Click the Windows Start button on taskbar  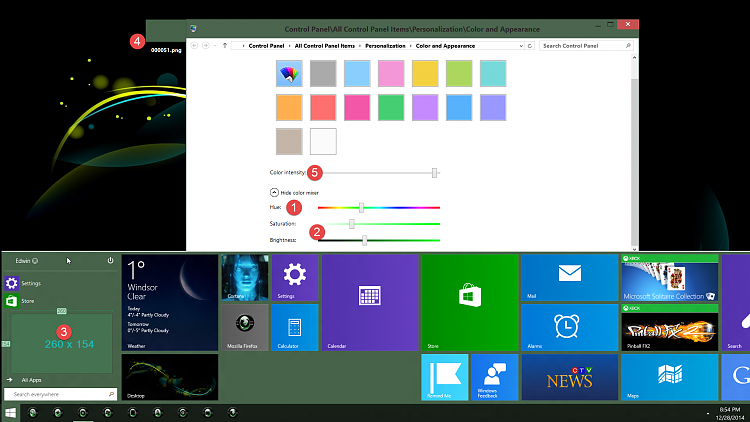point(10,412)
